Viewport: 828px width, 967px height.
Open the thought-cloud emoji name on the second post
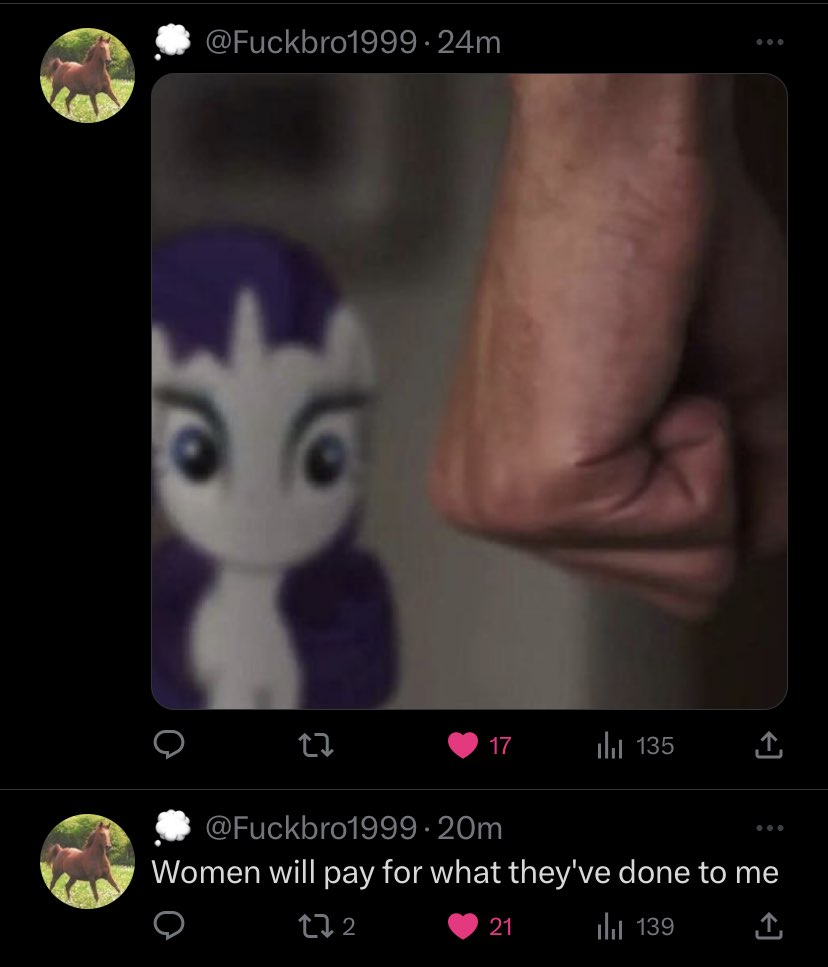click(172, 827)
